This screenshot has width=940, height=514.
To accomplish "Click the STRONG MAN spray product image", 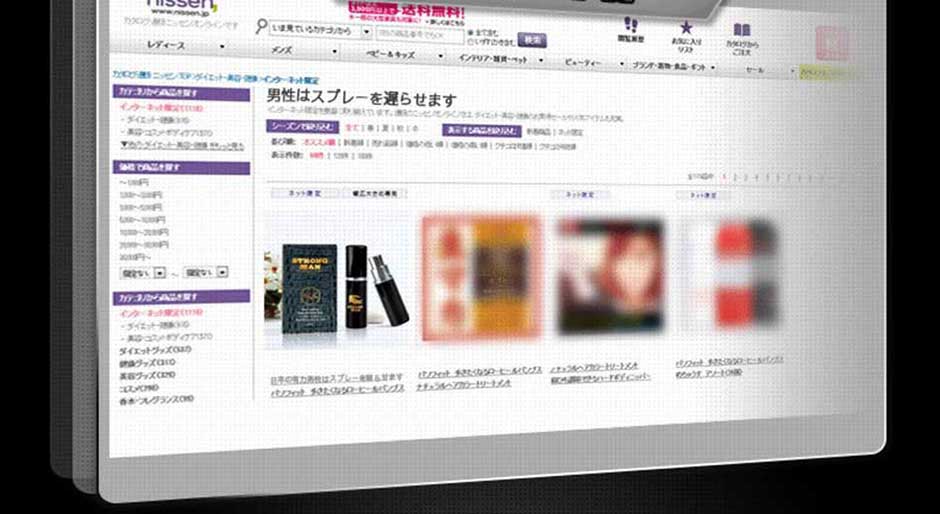I will pyautogui.click(x=338, y=288).
